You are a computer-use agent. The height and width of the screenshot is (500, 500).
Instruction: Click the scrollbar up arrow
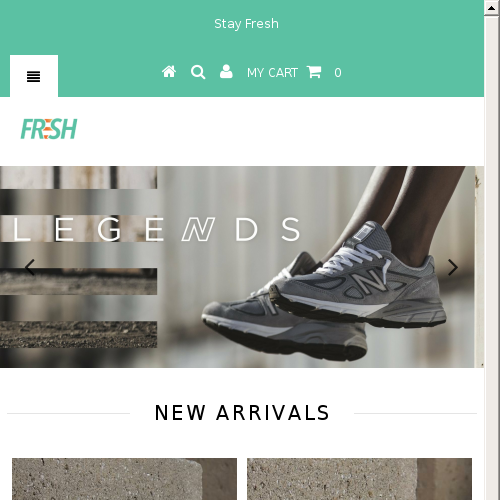[x=492, y=8]
